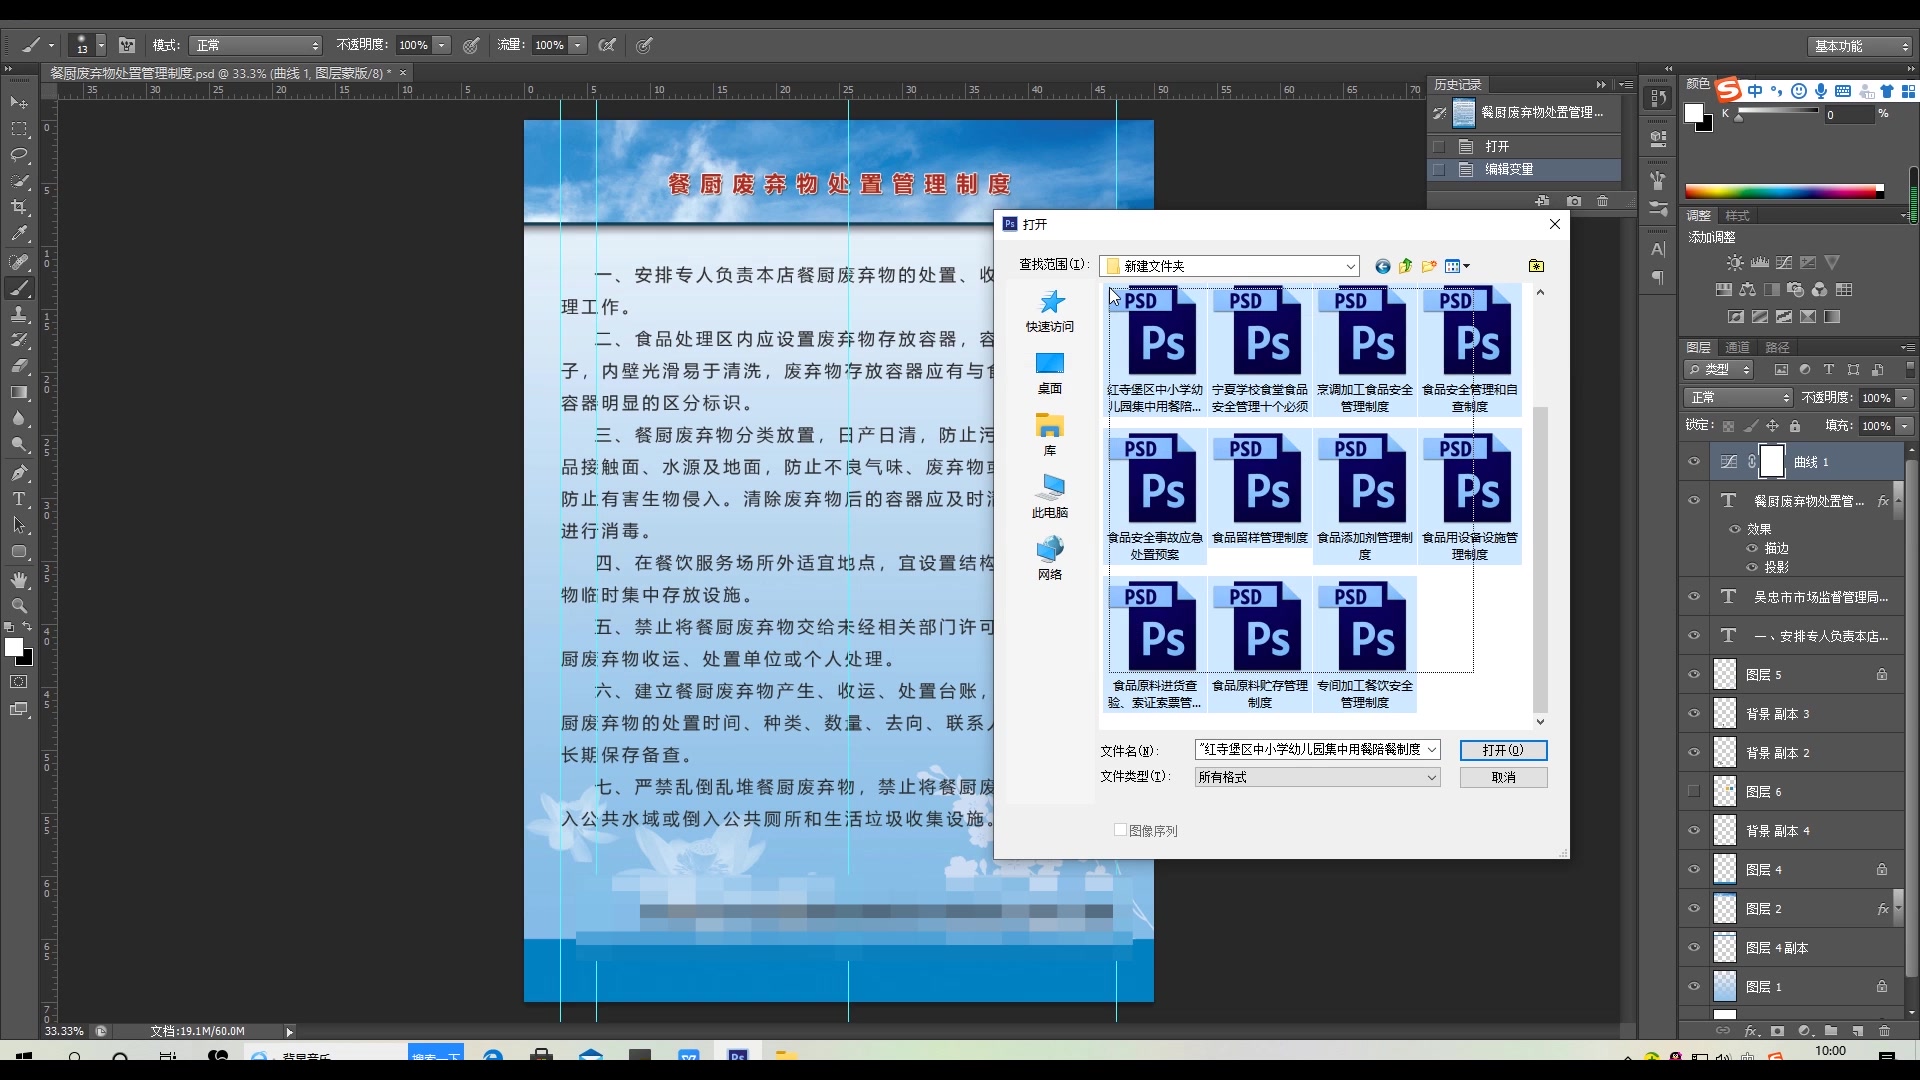Switch to the 通道 tab
Screen dimensions: 1920x1080
coord(1737,347)
